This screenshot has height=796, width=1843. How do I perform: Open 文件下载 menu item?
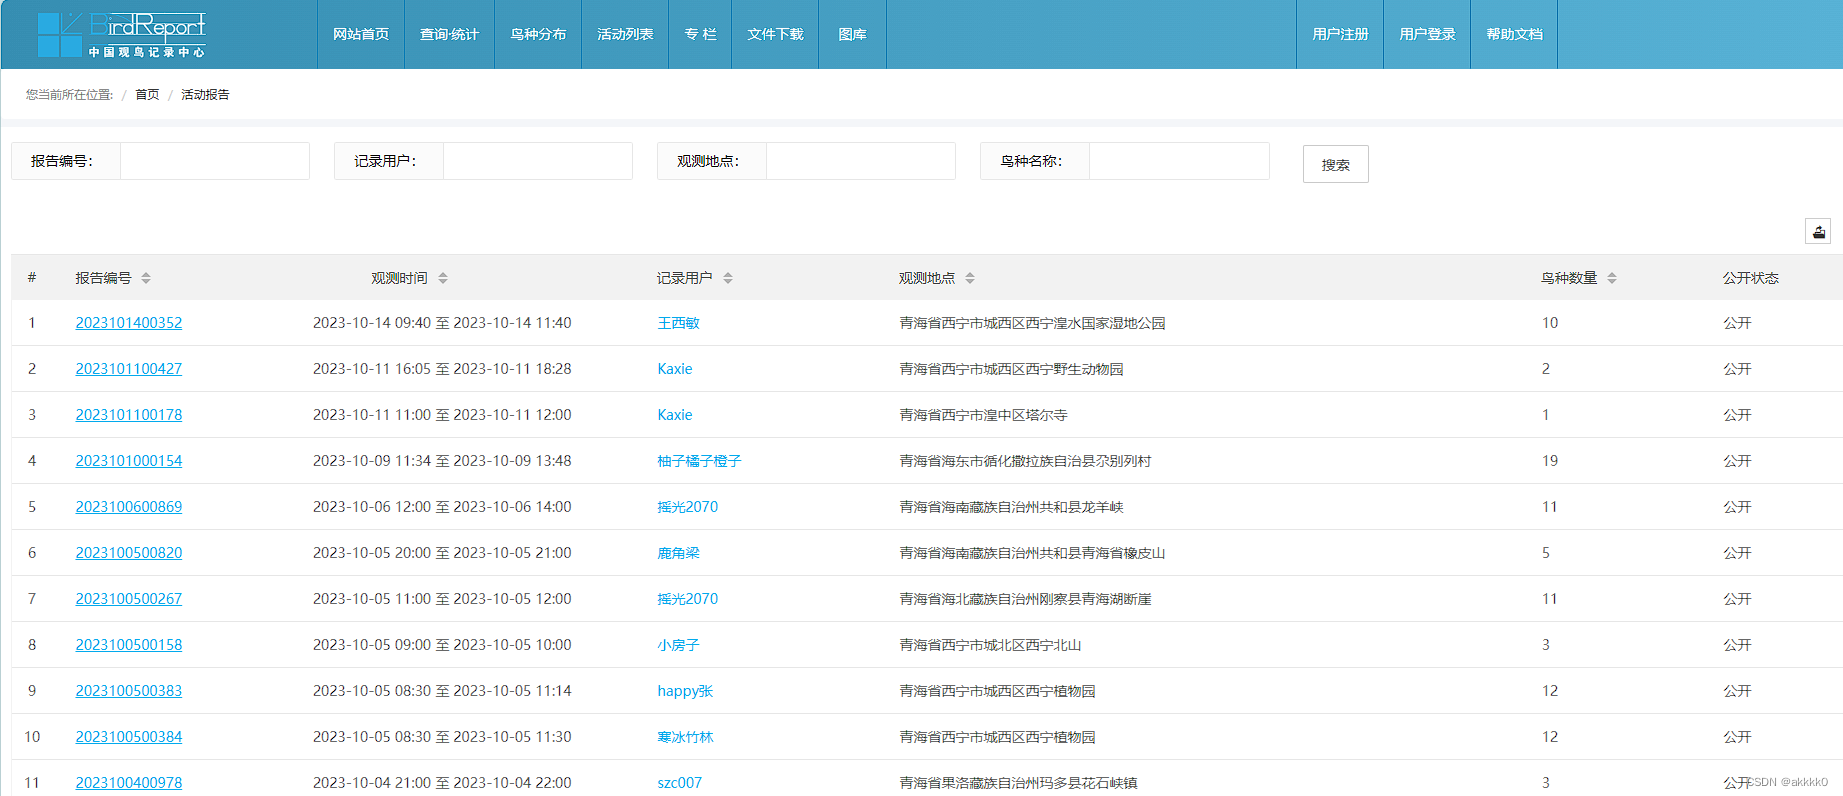tap(775, 34)
